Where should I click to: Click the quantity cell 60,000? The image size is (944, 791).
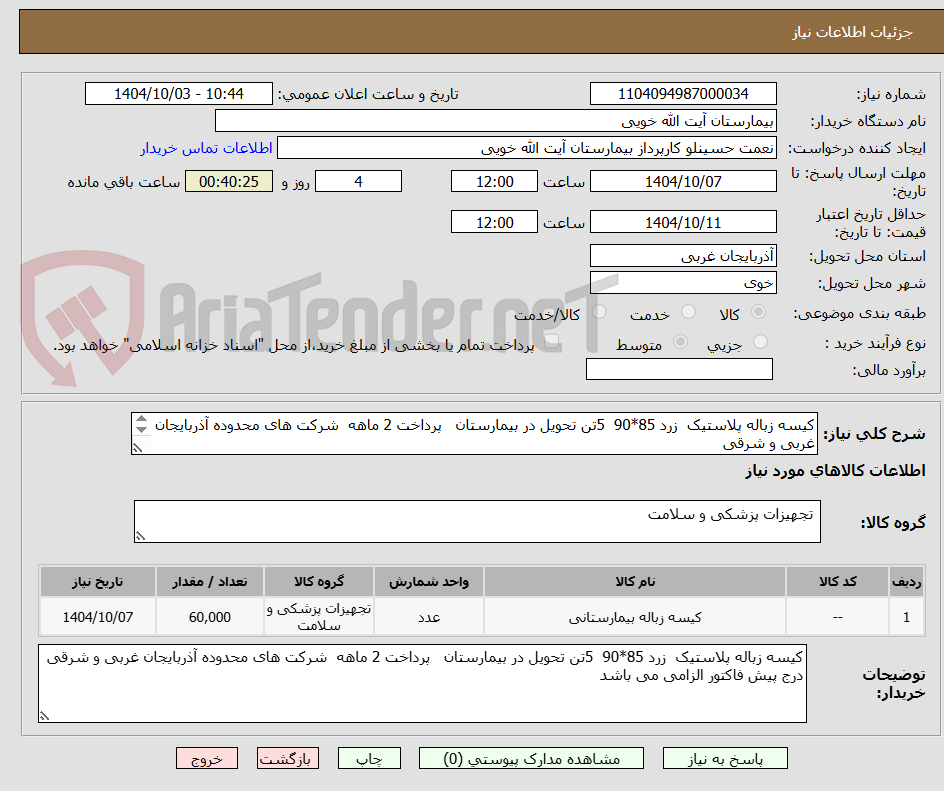[210, 617]
